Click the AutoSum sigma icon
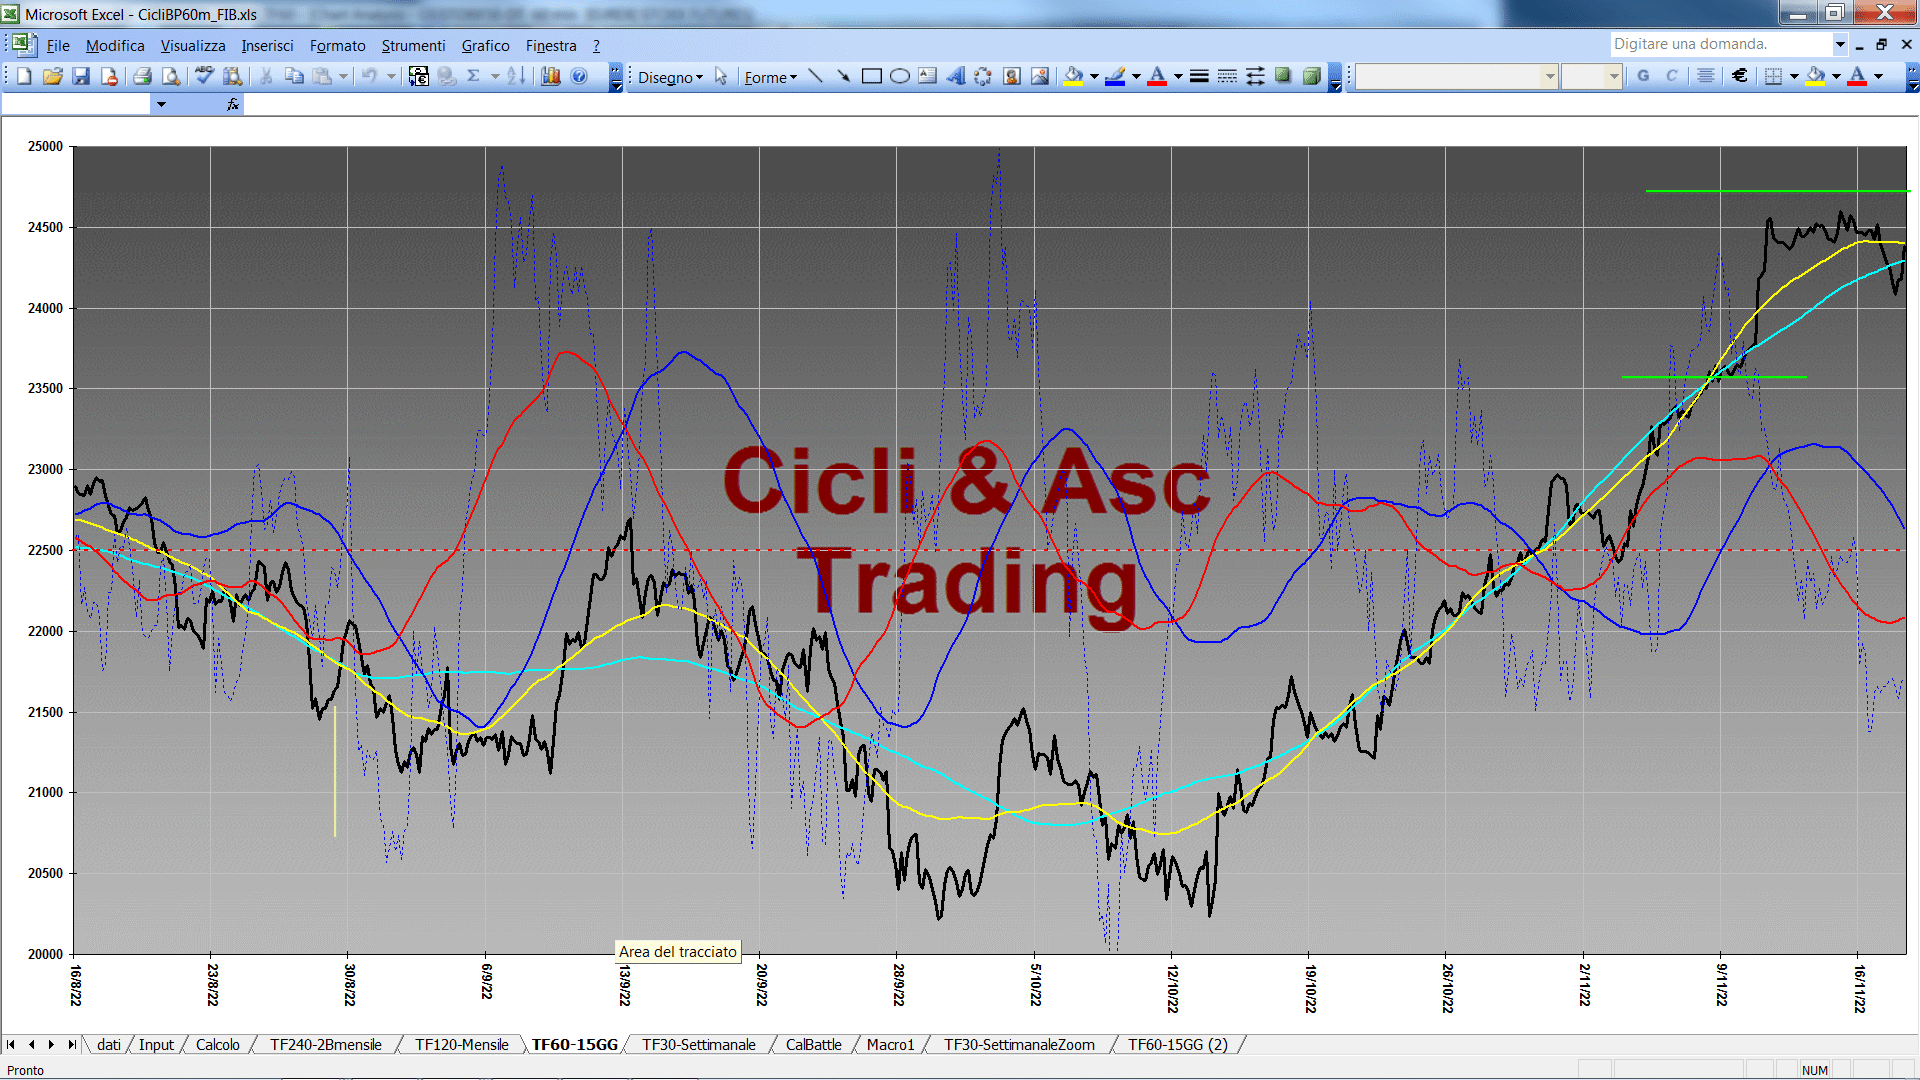This screenshot has height=1080, width=1920. pos(474,76)
